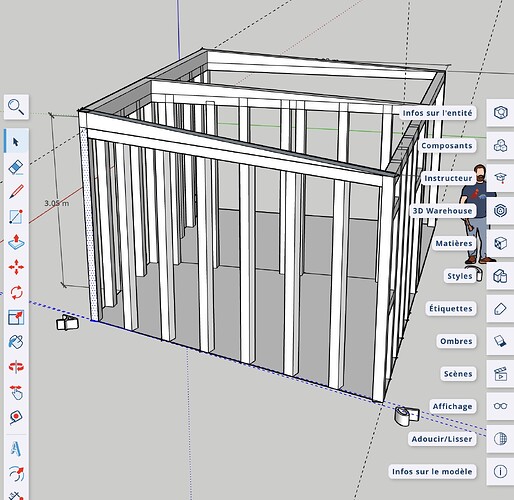Screen dimensions: 514x500
Task: Pick the Paint Bucket tool
Action: point(16,342)
